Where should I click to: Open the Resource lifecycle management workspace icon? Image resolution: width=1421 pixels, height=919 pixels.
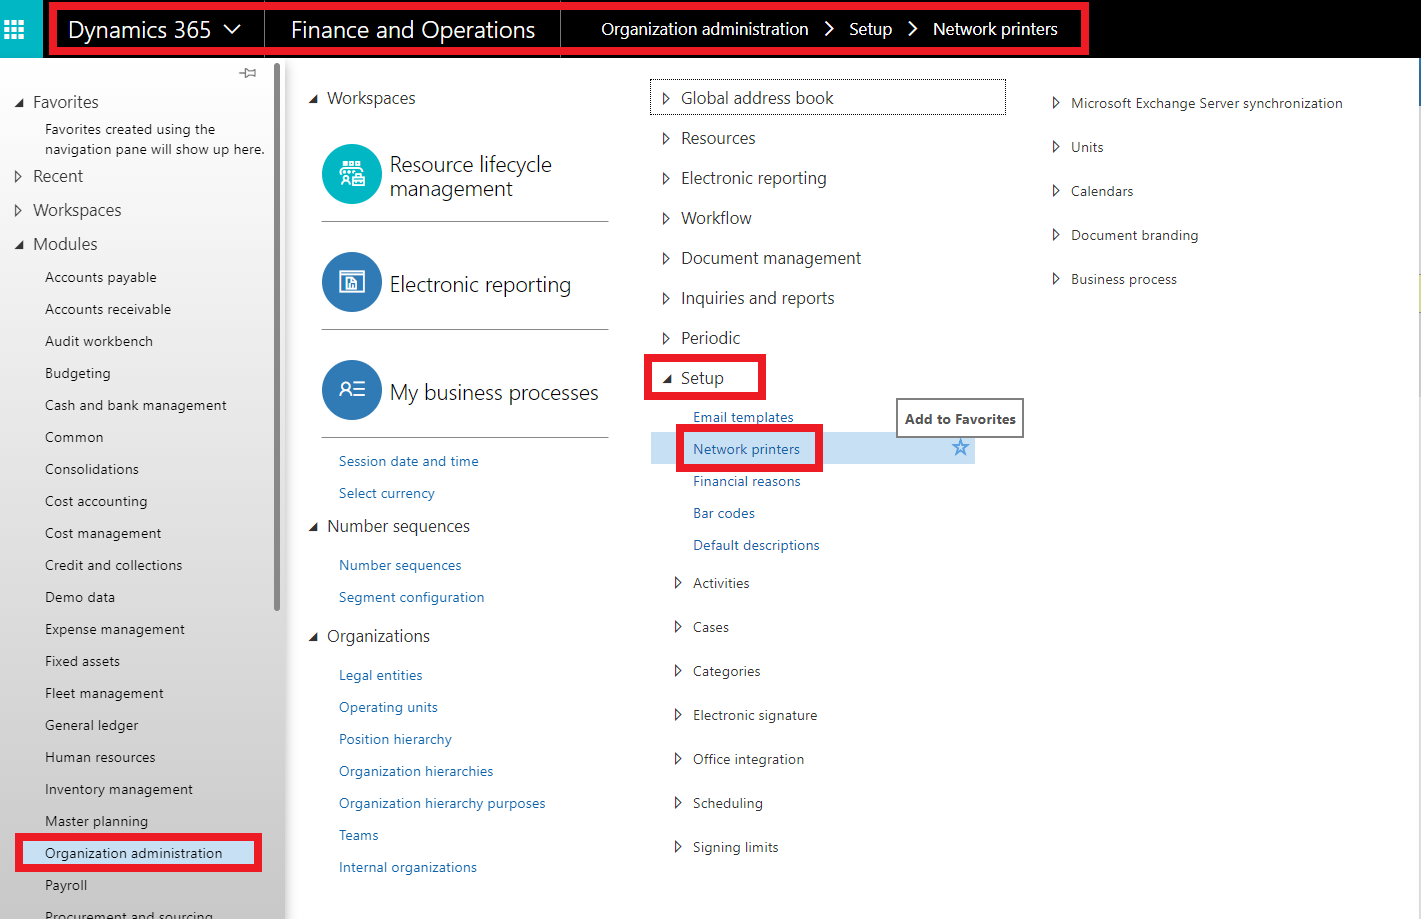pos(351,174)
